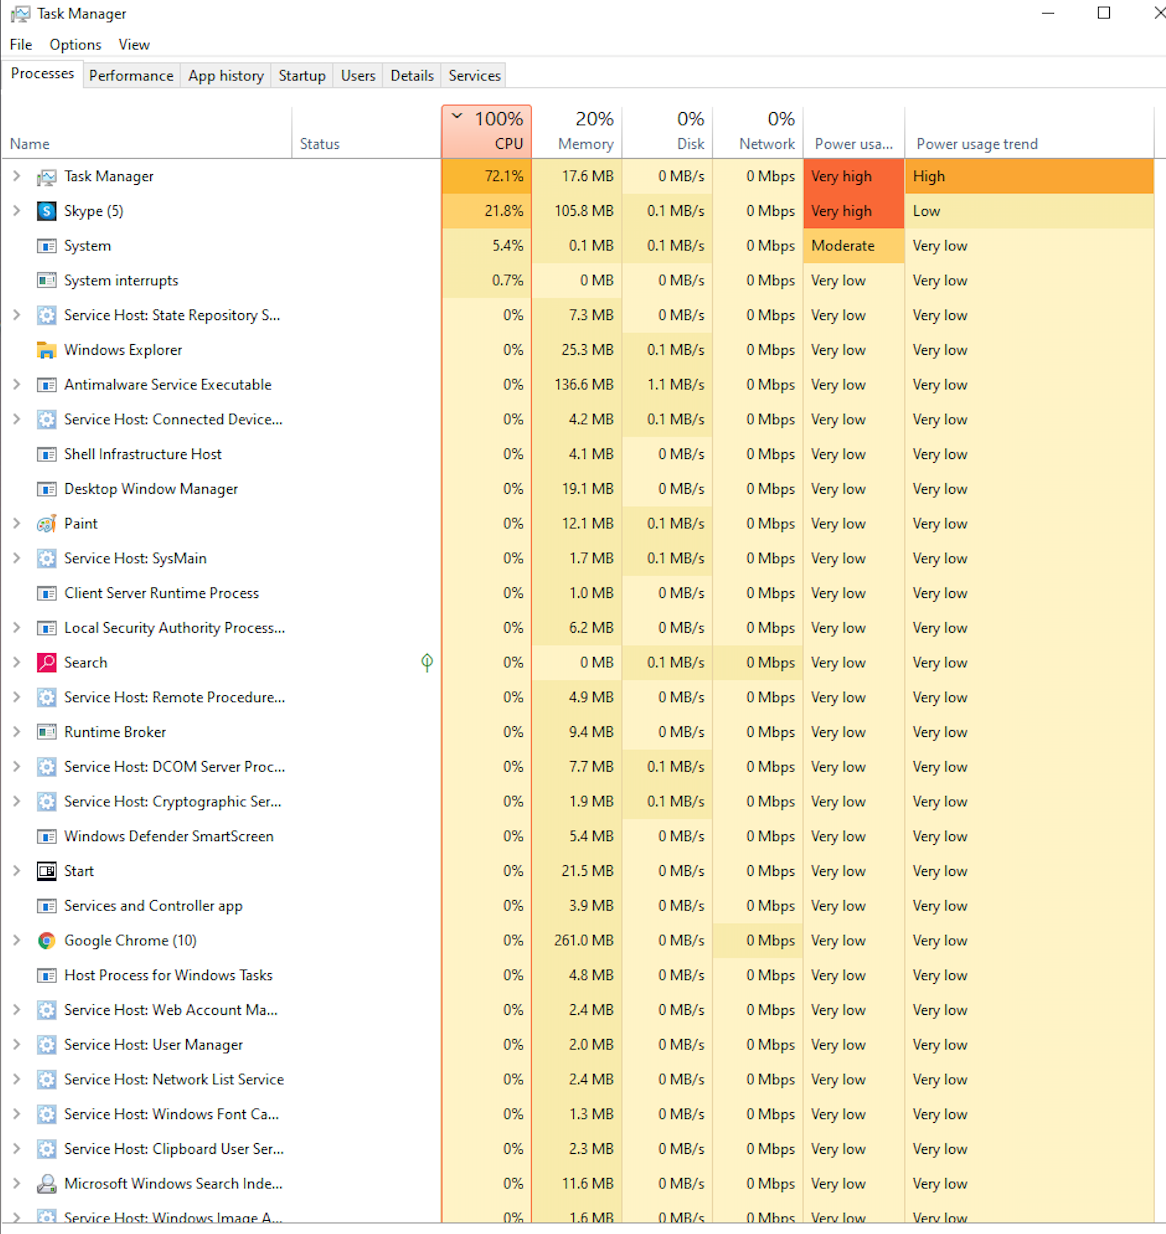The width and height of the screenshot is (1166, 1234).
Task: Select the 1.1 MB/s disk cell for Antimalware
Action: (667, 385)
